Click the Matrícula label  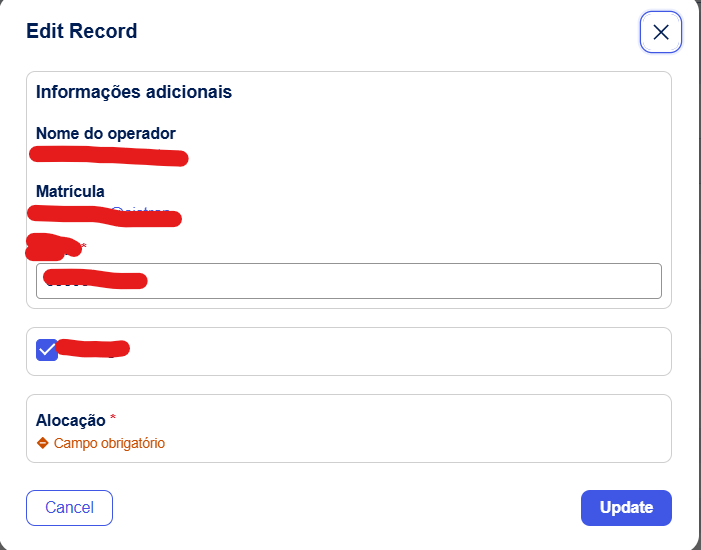(x=70, y=191)
